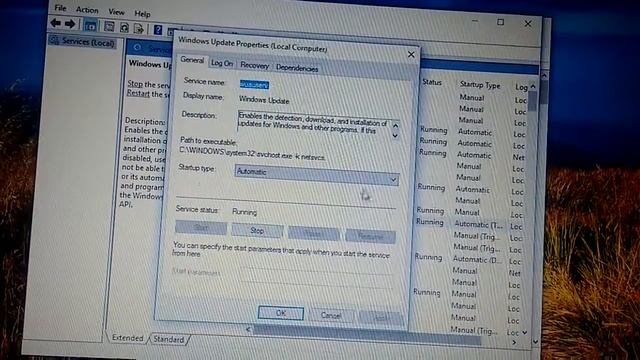Click the Stop button under Service status
This screenshot has height=360, width=640.
(x=257, y=231)
